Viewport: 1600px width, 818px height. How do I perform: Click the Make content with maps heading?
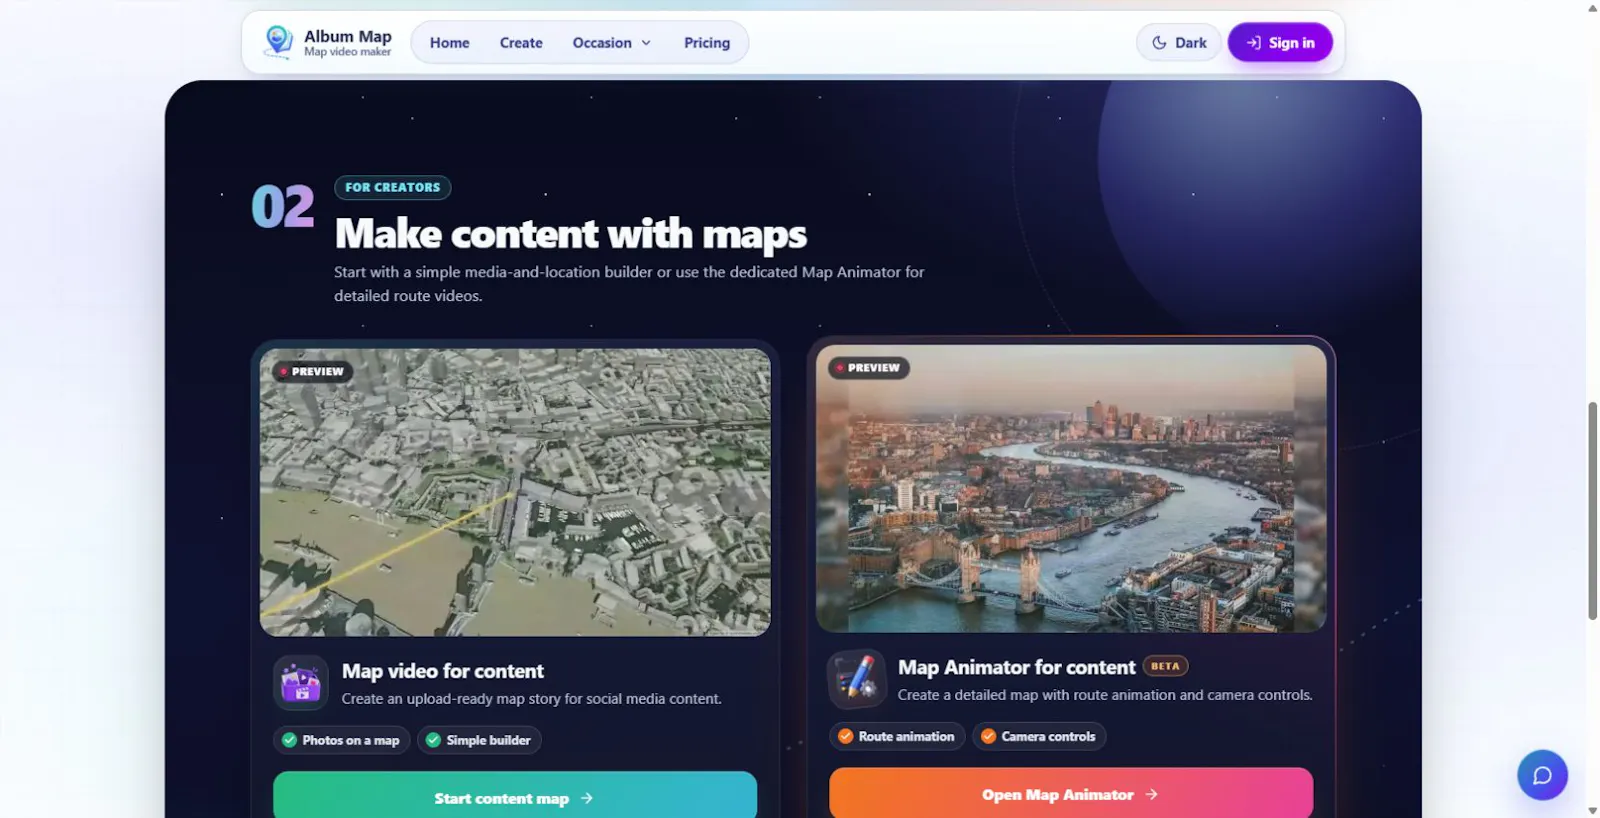[570, 234]
